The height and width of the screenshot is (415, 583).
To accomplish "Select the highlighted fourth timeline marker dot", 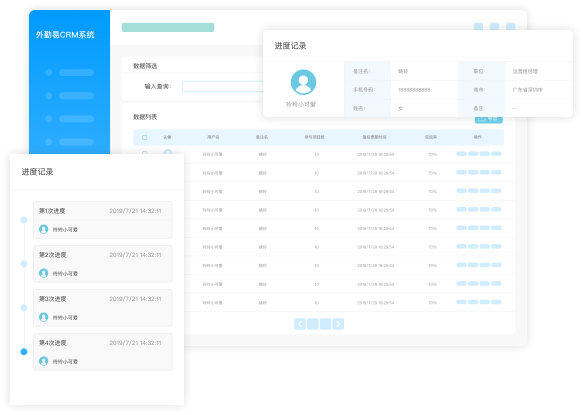I will 24,351.
